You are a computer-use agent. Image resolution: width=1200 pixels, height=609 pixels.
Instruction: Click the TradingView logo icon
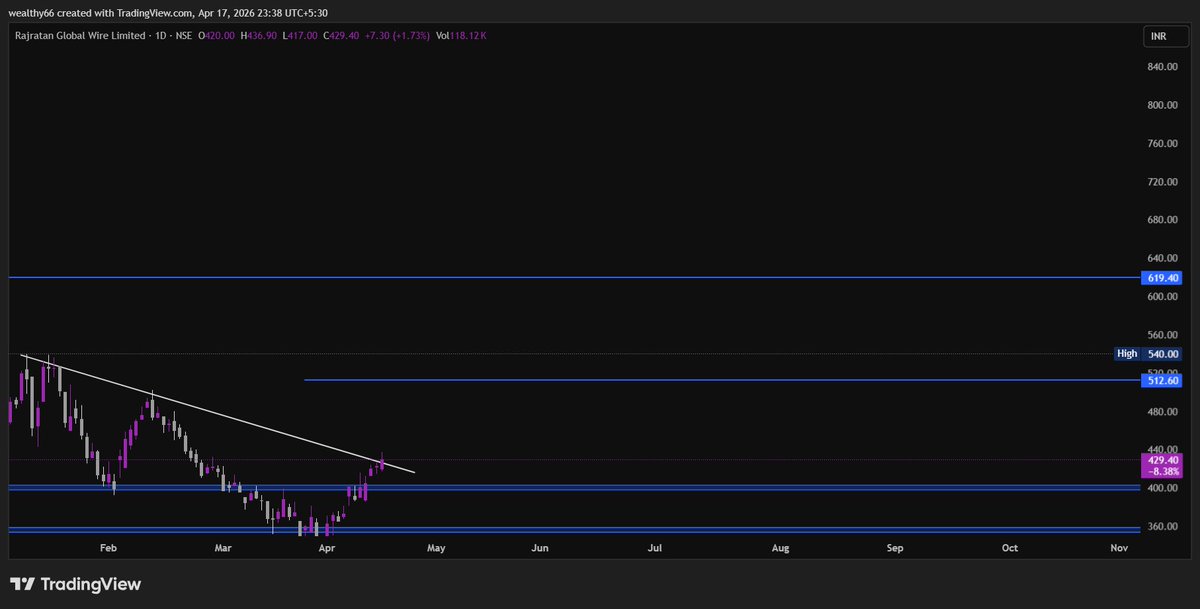25,584
